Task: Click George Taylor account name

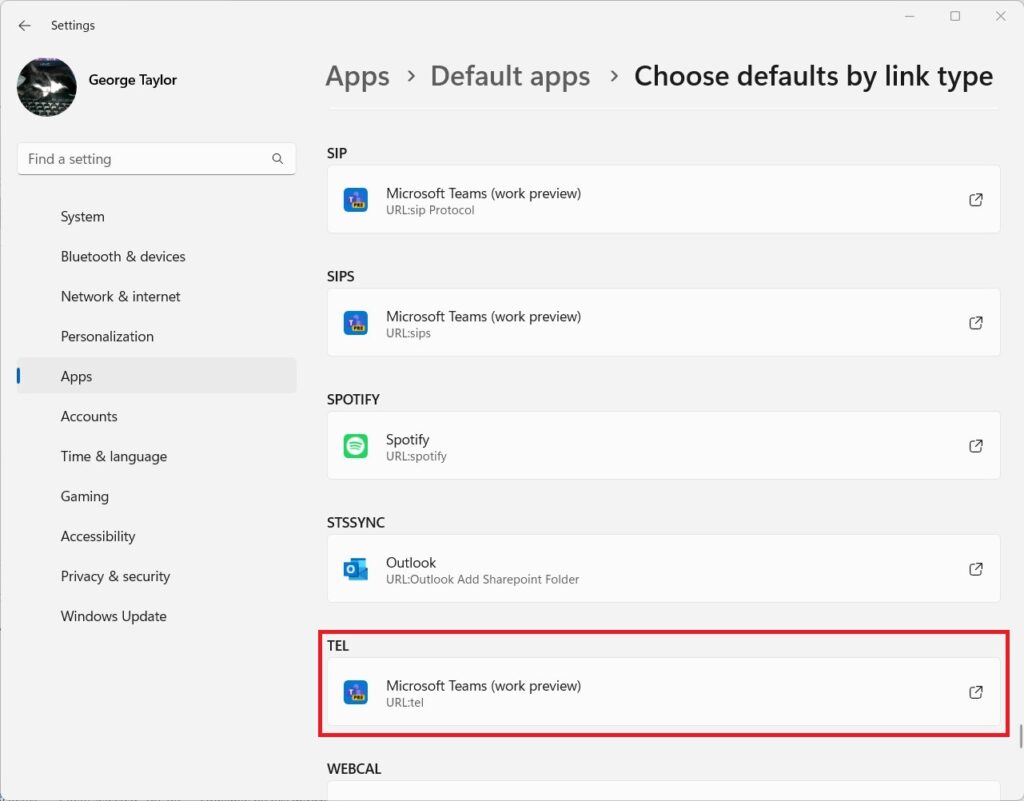Action: [x=133, y=80]
